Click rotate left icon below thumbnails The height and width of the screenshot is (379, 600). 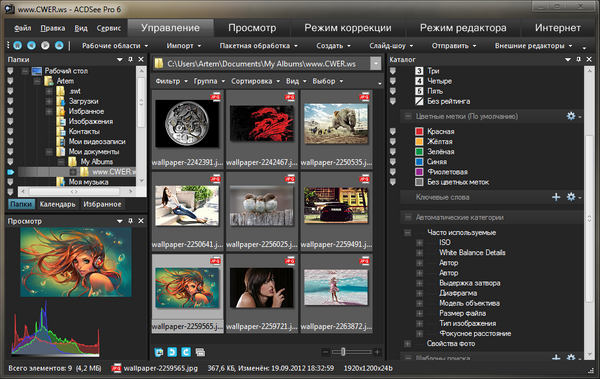pos(172,352)
